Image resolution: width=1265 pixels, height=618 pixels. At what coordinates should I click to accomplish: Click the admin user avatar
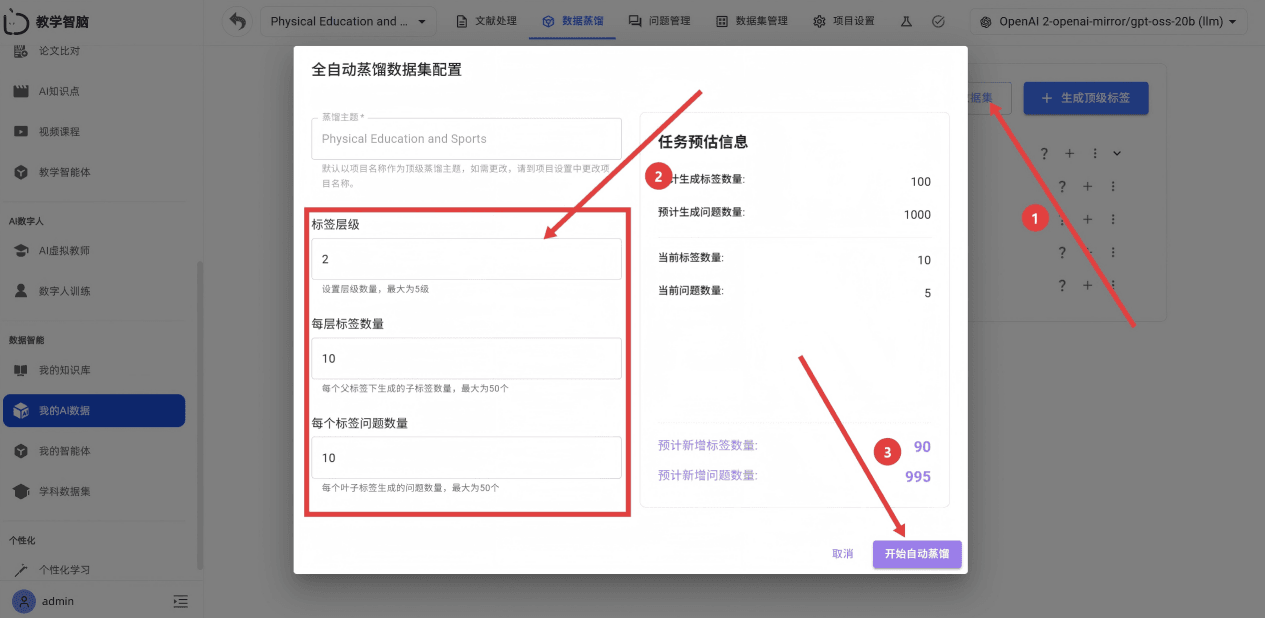tap(23, 601)
